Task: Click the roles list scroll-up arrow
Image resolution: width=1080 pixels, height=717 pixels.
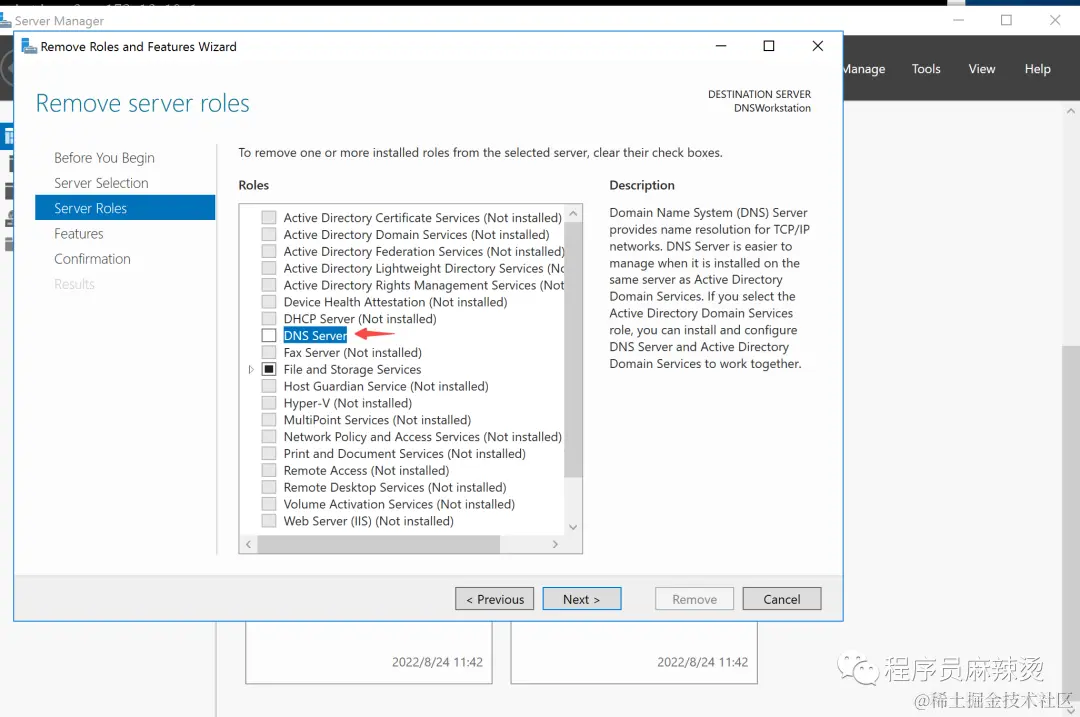Action: [573, 214]
